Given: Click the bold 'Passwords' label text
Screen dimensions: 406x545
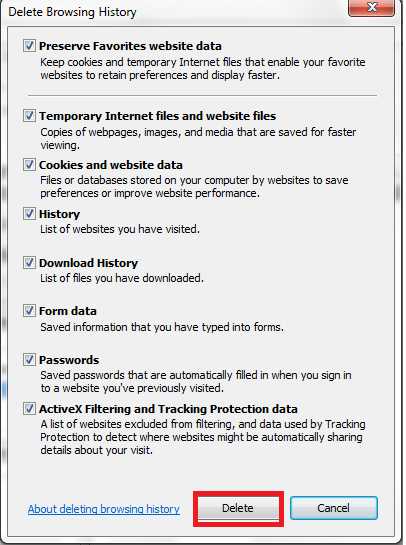Looking at the screenshot, I should [x=69, y=360].
